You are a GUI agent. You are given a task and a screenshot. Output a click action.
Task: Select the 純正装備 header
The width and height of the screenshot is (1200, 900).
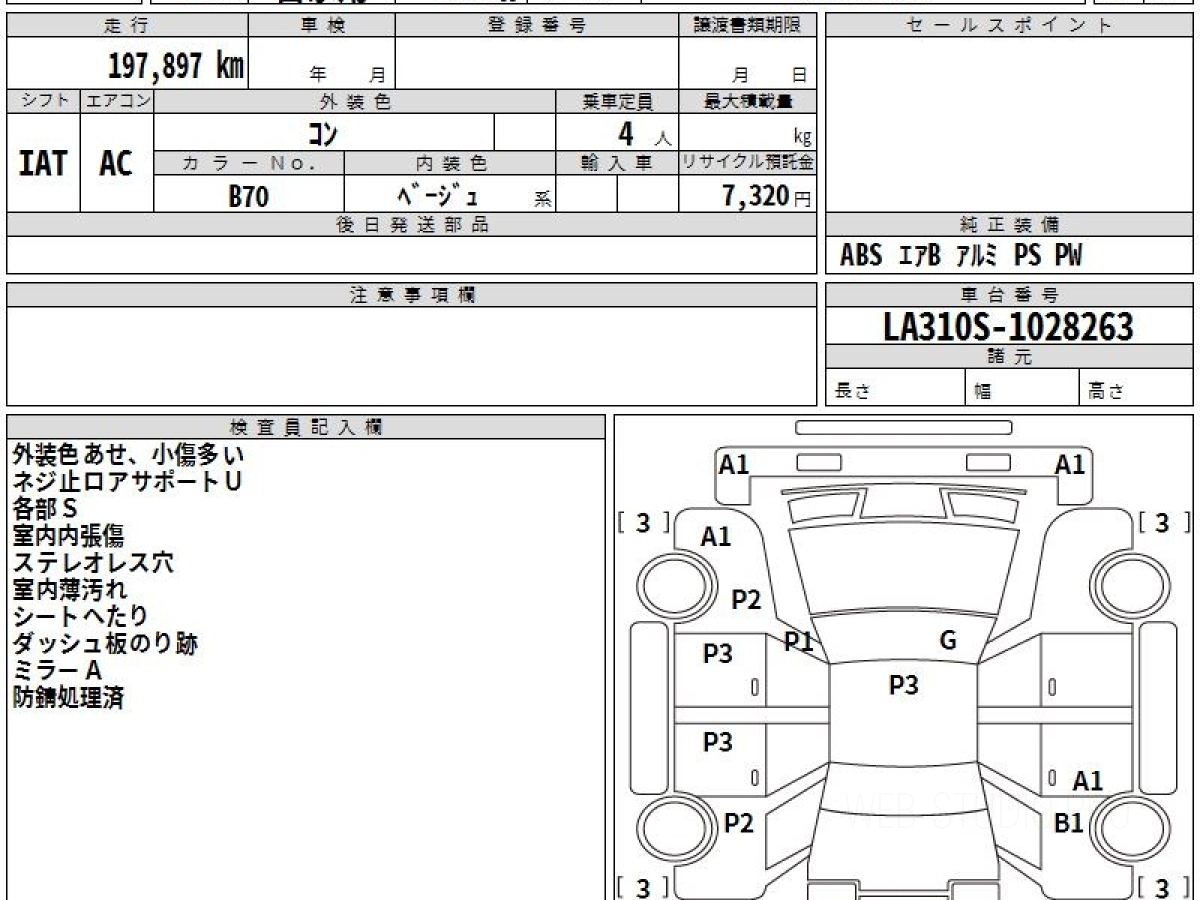coord(1009,225)
